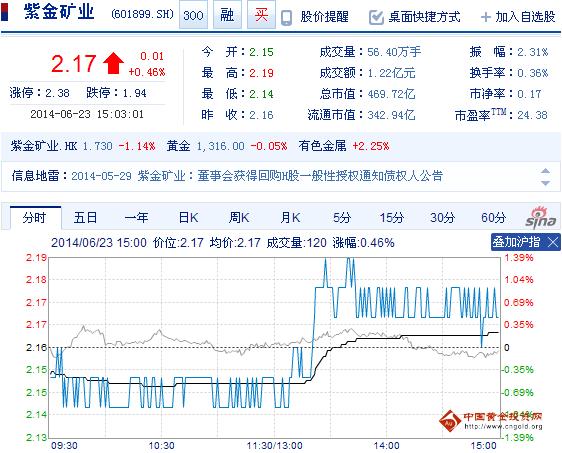The height and width of the screenshot is (453, 562).
Task: Switch to the 五日 five-day tab
Action: pos(85,218)
